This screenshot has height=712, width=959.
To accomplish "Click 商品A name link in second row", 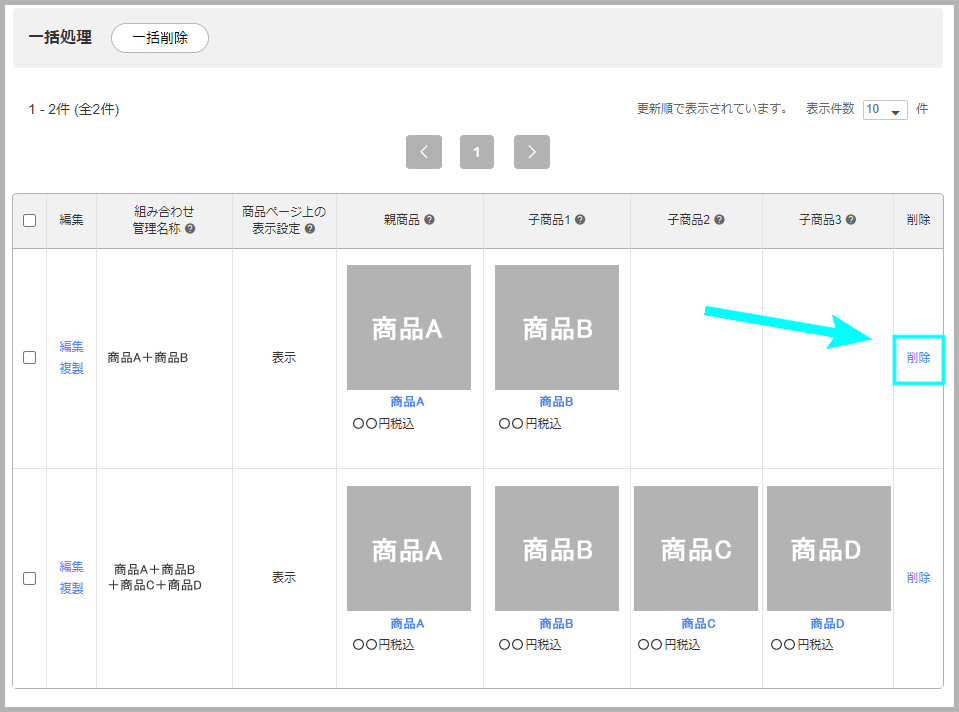I will 407,624.
